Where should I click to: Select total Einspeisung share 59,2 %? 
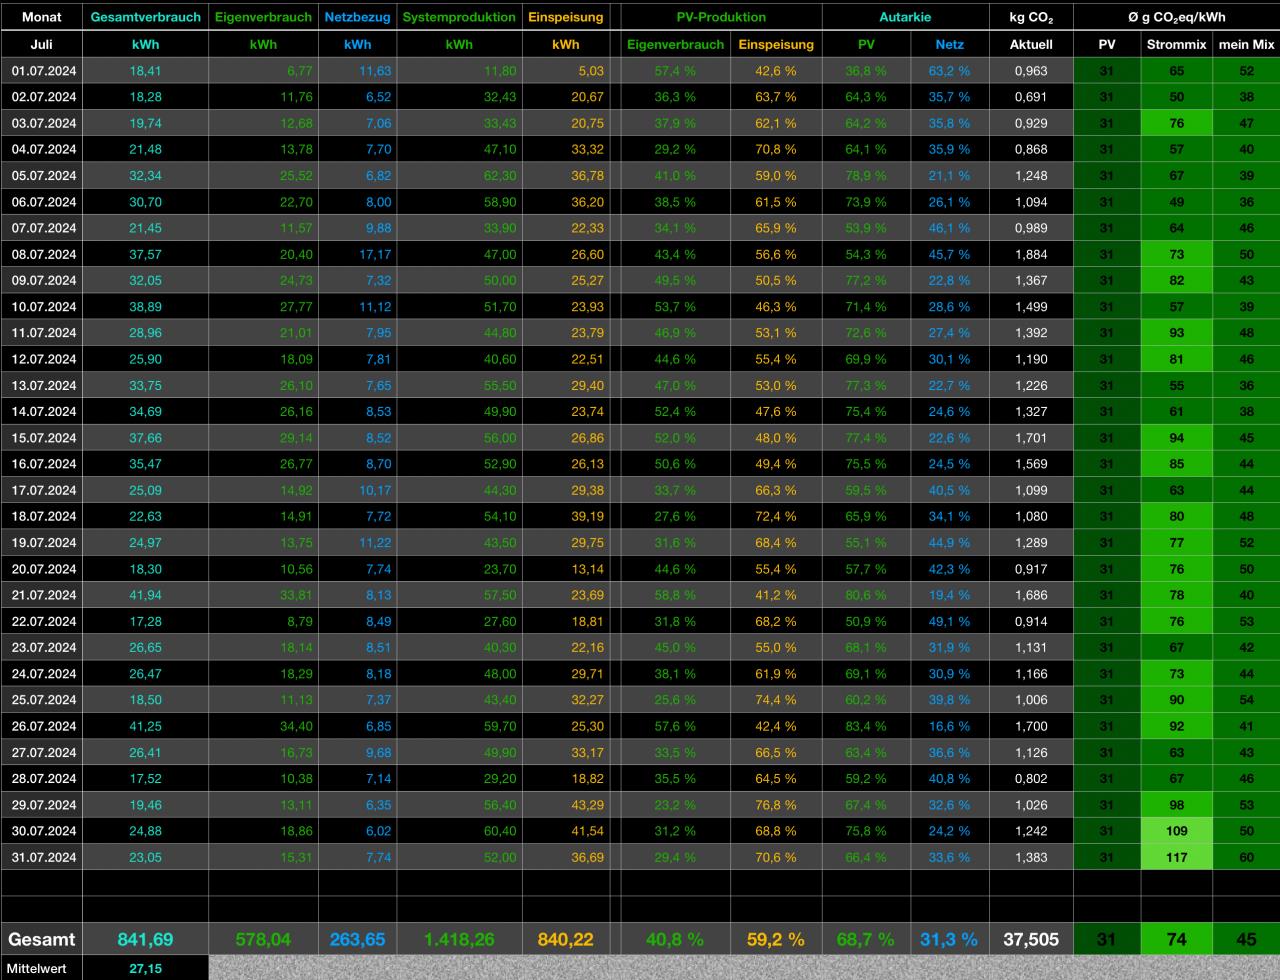(x=775, y=939)
